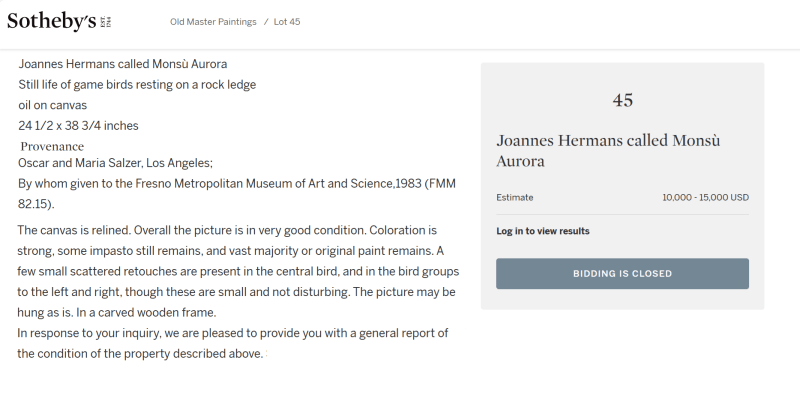Viewport: 800px width, 404px height.
Task: Click the breadcrumb slash separator
Action: (266, 22)
